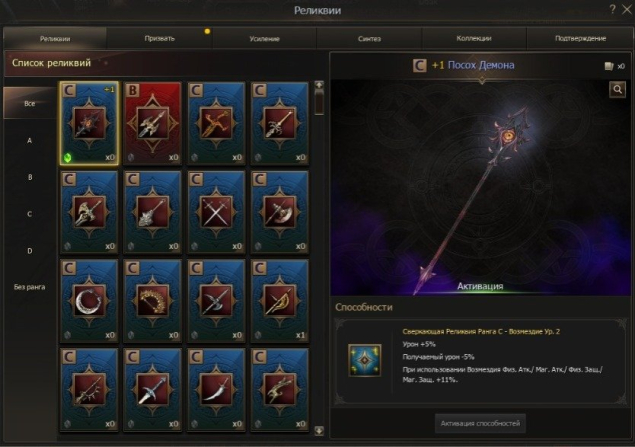Select the double-headed axe relic card
Screen dimensions: 635x447
tap(216, 301)
